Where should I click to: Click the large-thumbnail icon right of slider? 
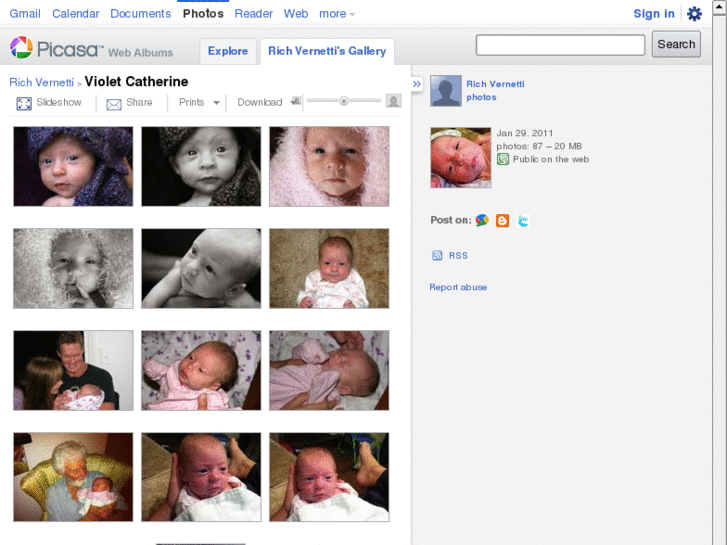click(x=394, y=101)
